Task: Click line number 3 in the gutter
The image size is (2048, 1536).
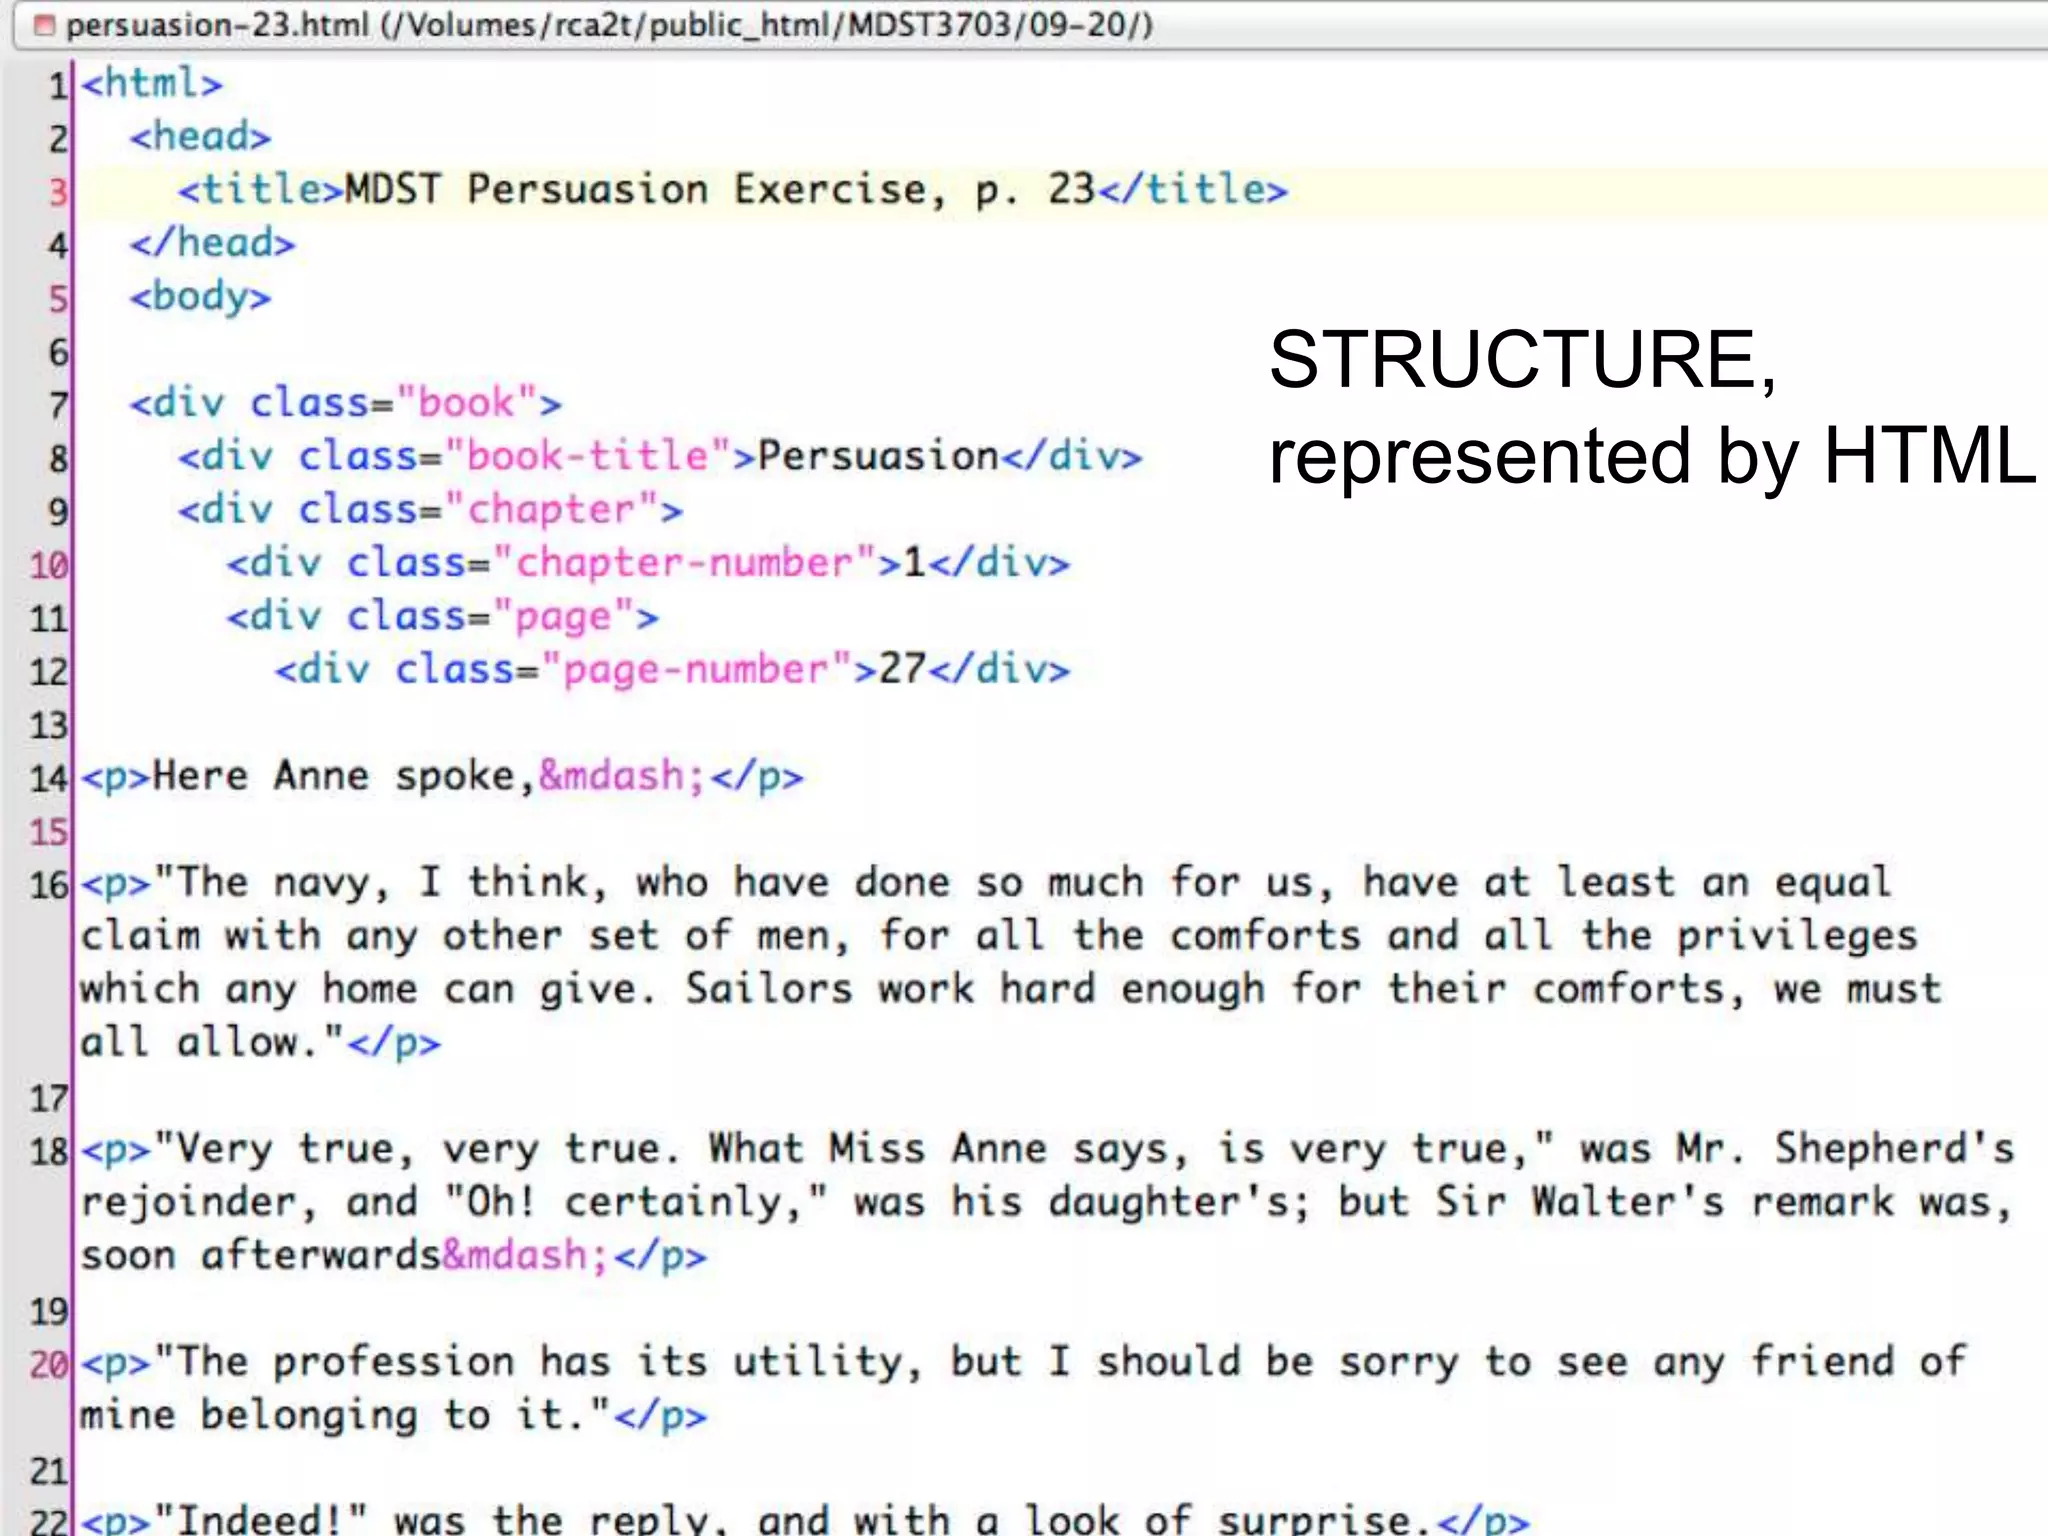Action: point(59,191)
